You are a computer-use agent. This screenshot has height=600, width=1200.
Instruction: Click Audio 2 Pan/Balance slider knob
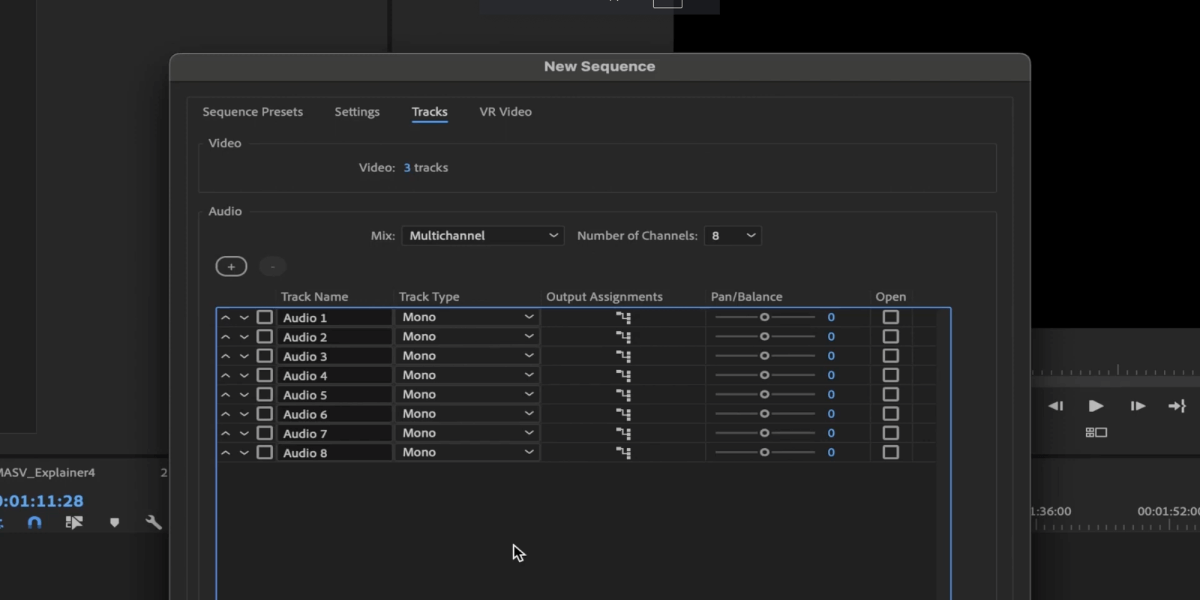(764, 337)
